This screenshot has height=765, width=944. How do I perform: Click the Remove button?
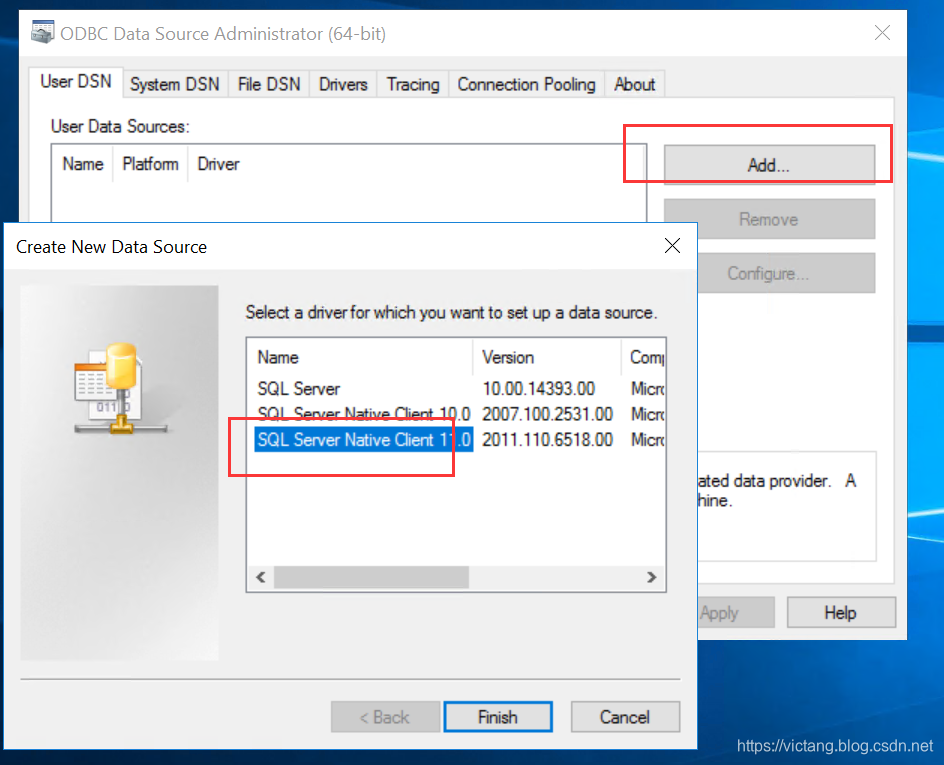769,219
